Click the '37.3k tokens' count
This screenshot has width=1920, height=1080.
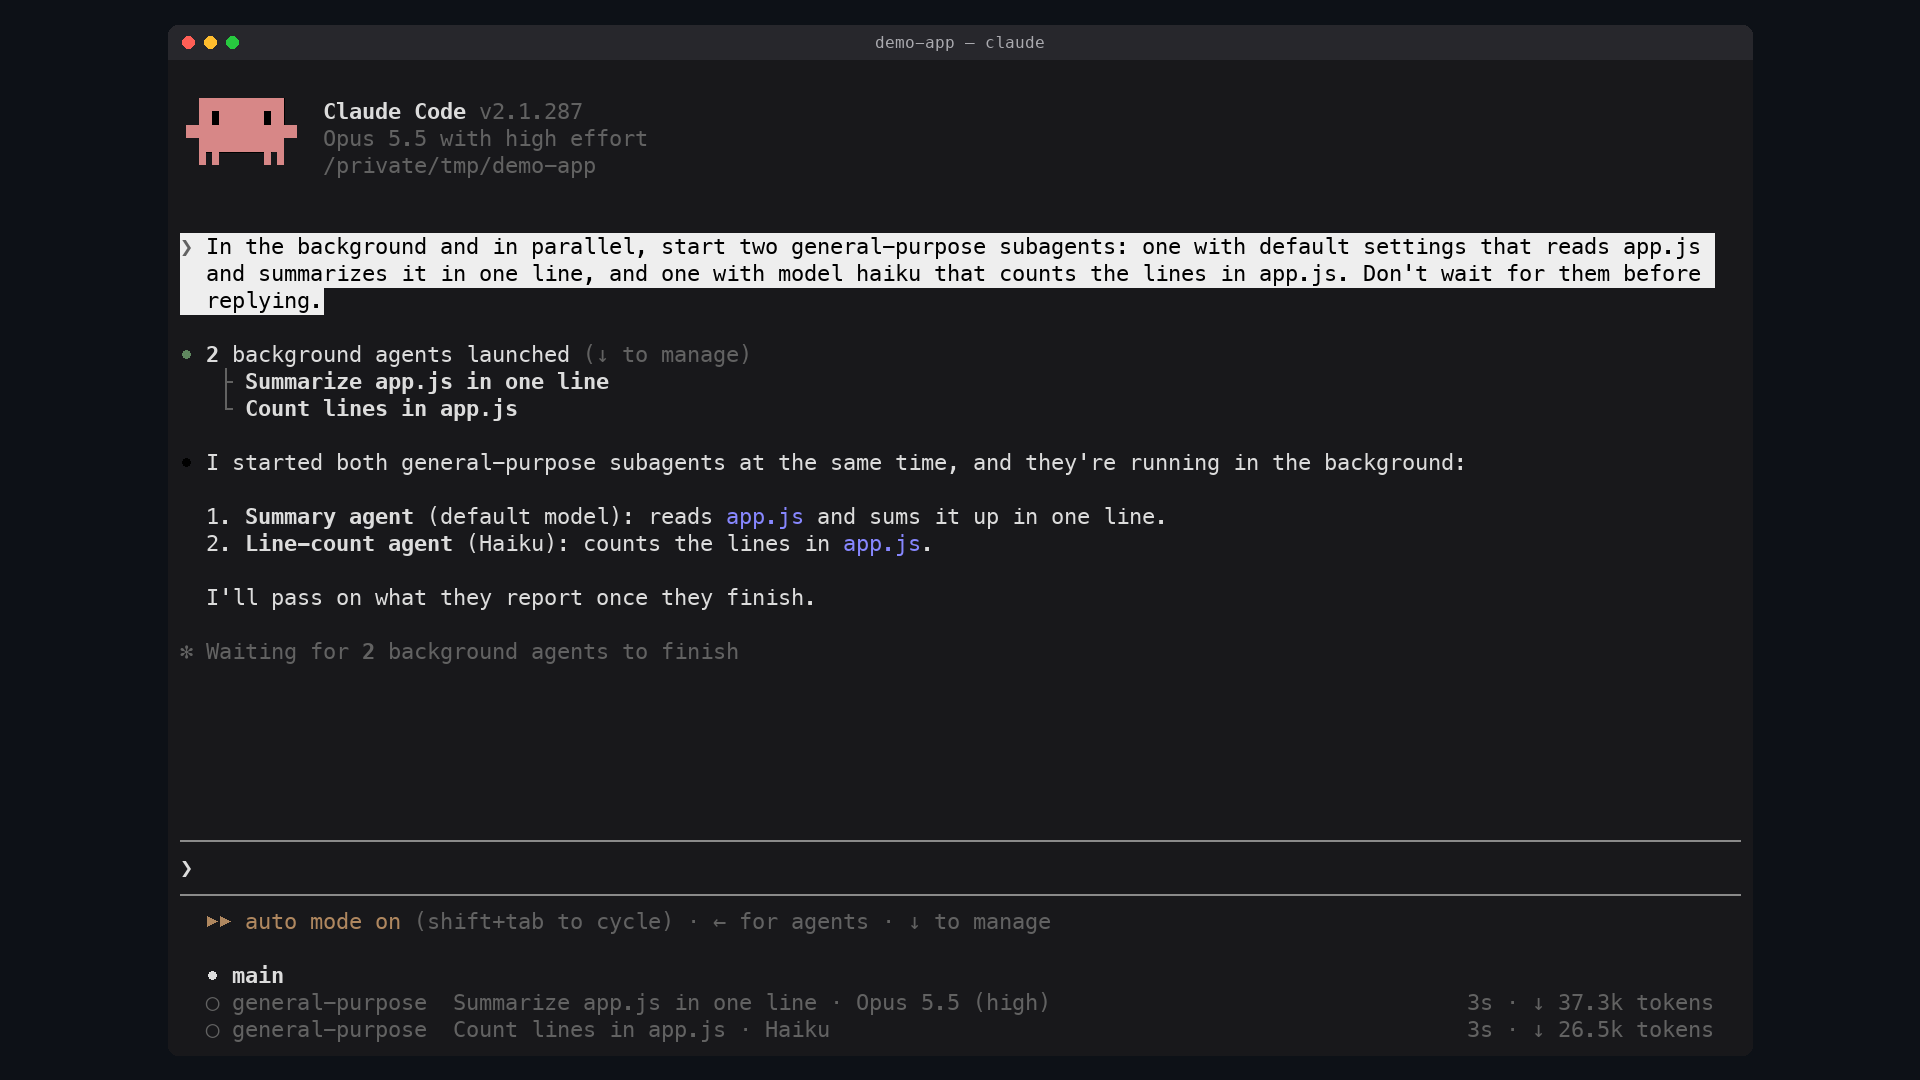click(1635, 1003)
